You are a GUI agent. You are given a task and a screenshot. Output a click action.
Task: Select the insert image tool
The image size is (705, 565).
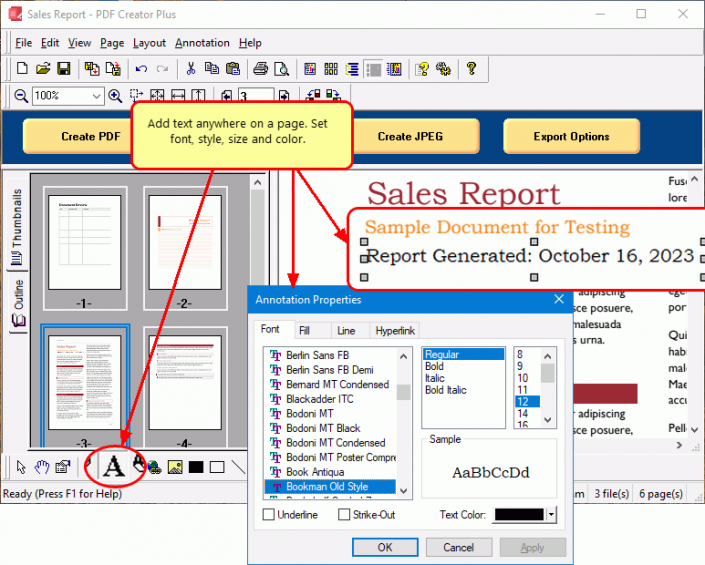175,467
